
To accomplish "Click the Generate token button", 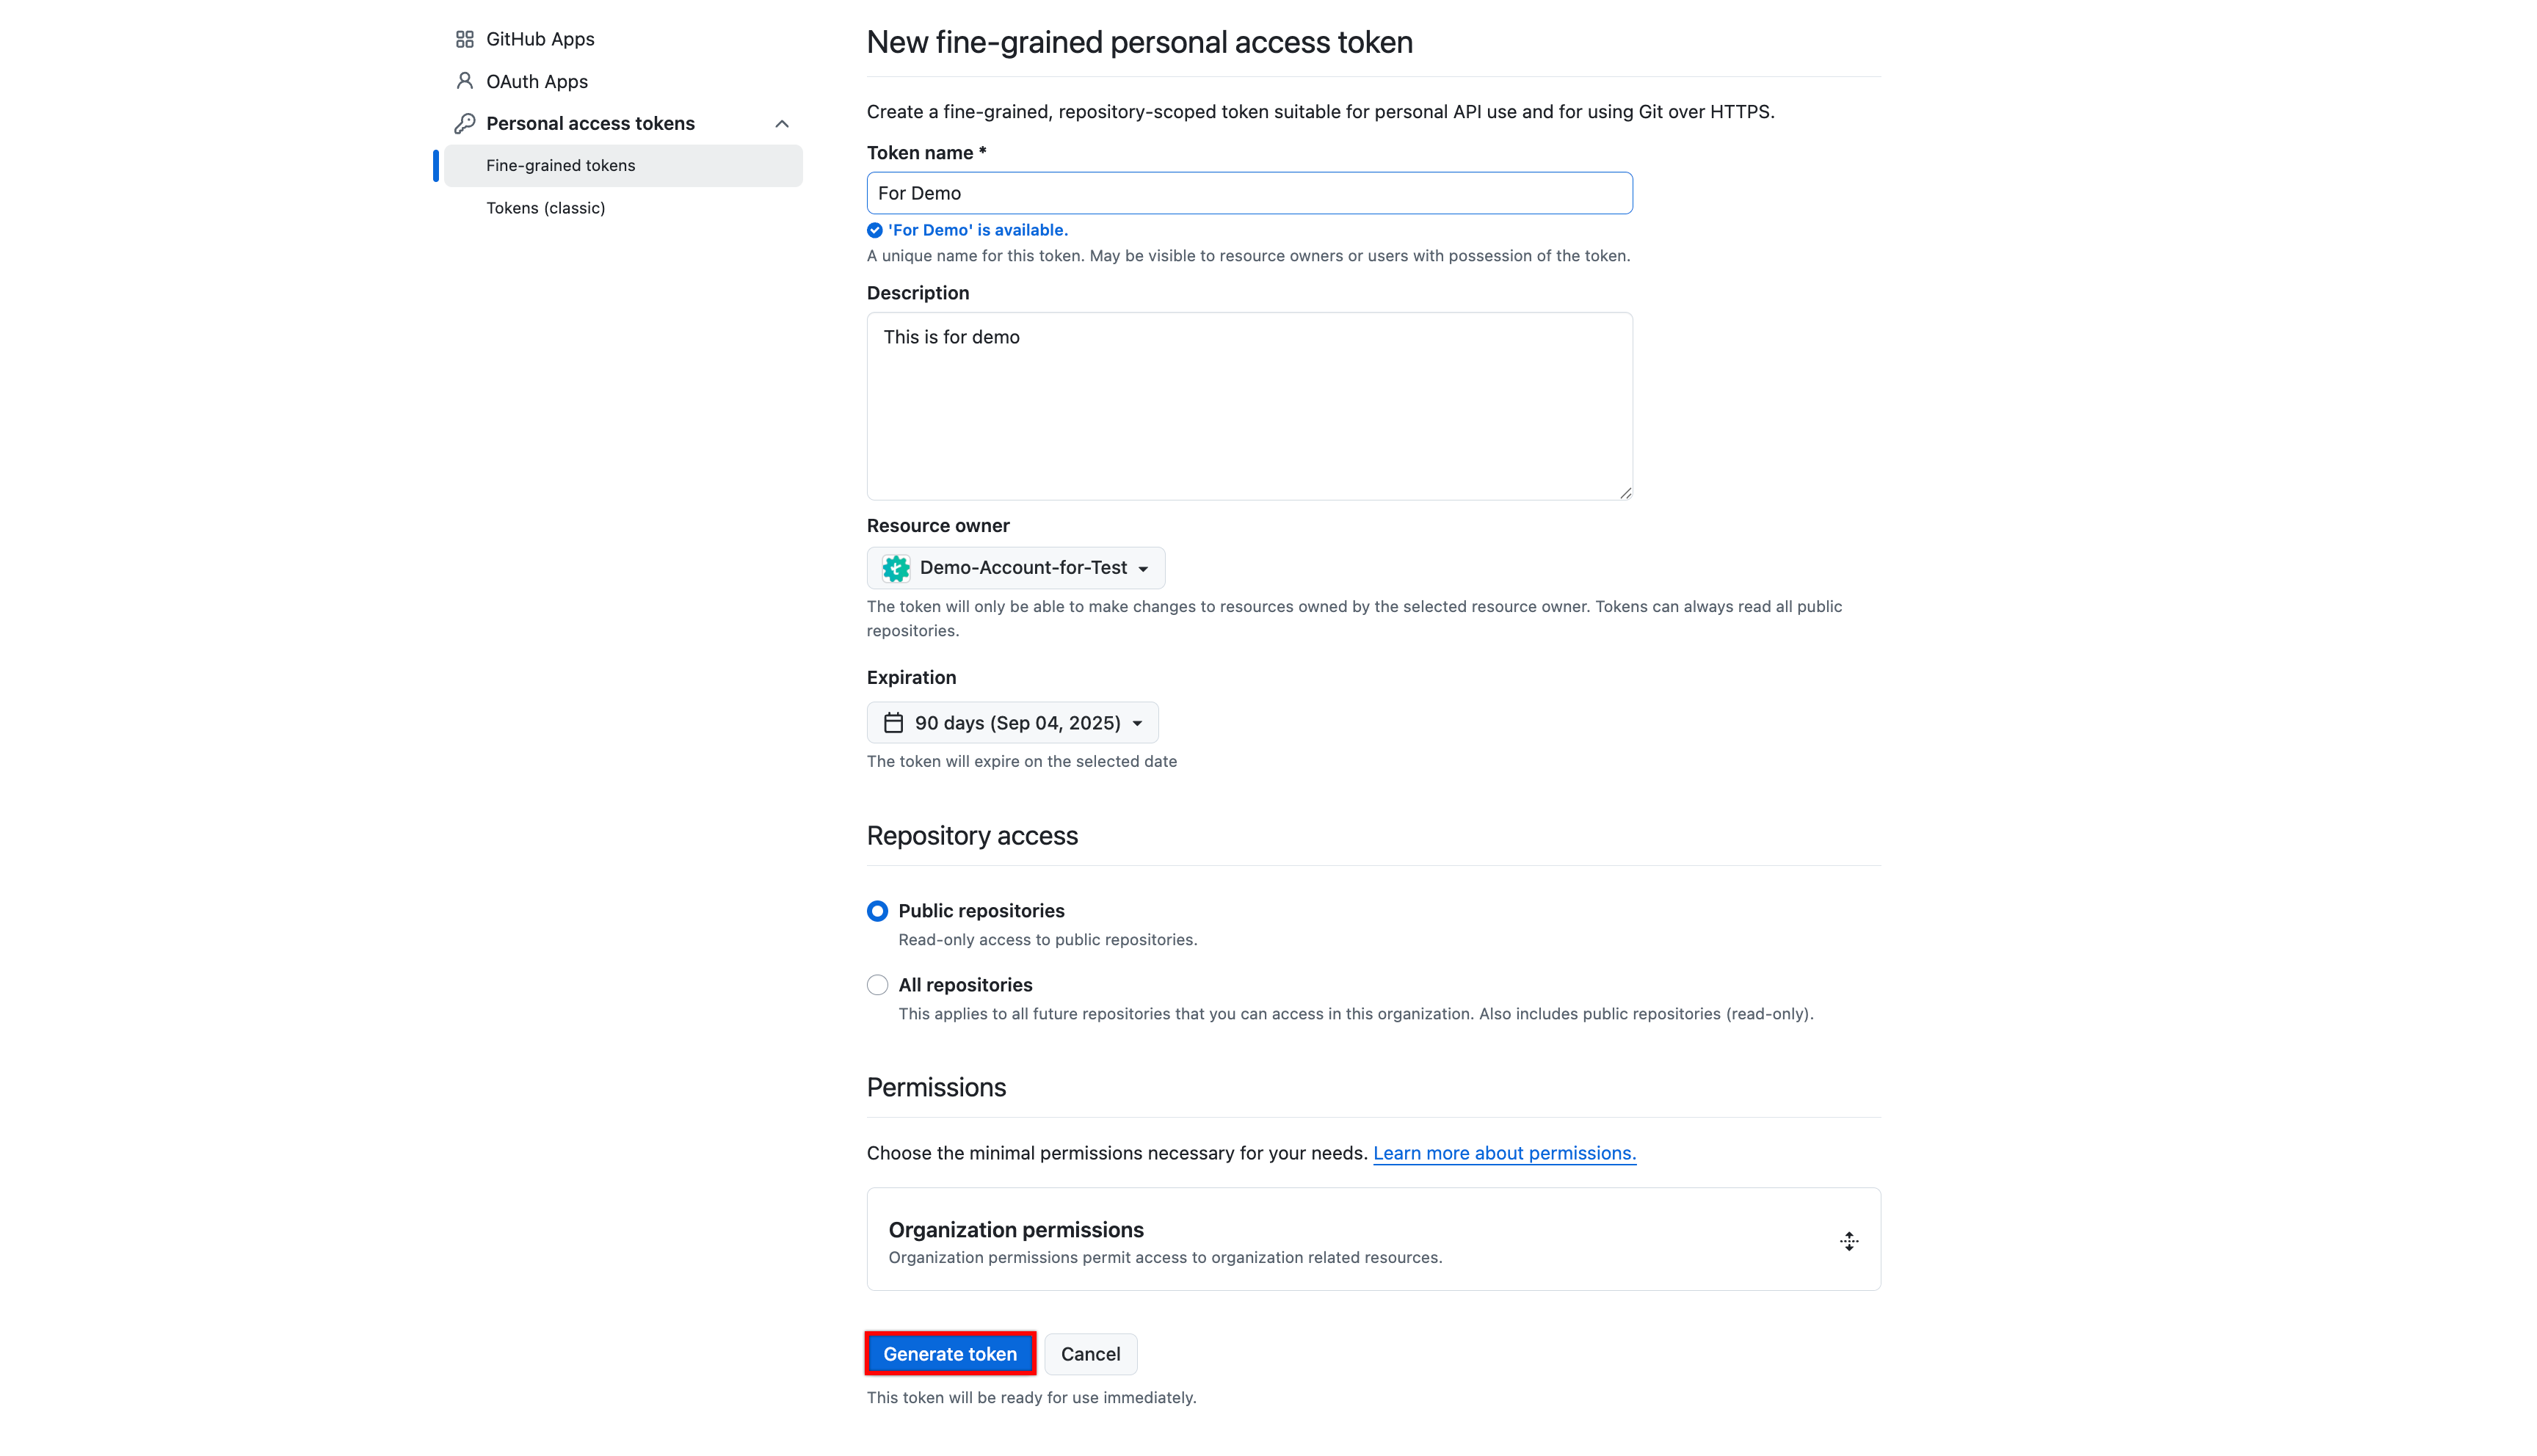I will pos(949,1353).
